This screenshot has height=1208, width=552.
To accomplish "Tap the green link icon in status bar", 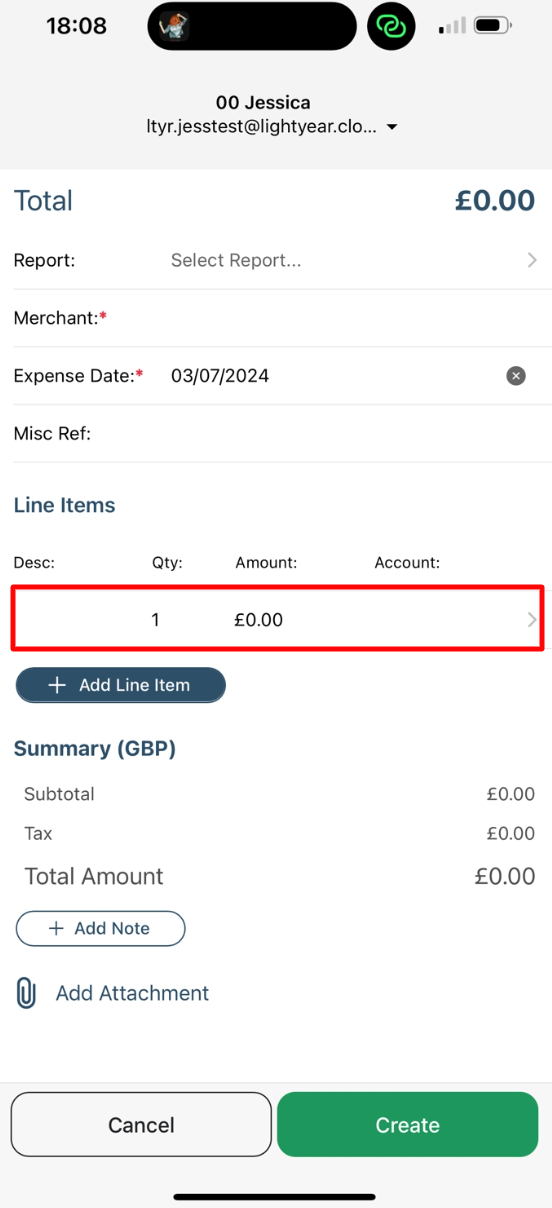I will pos(391,26).
